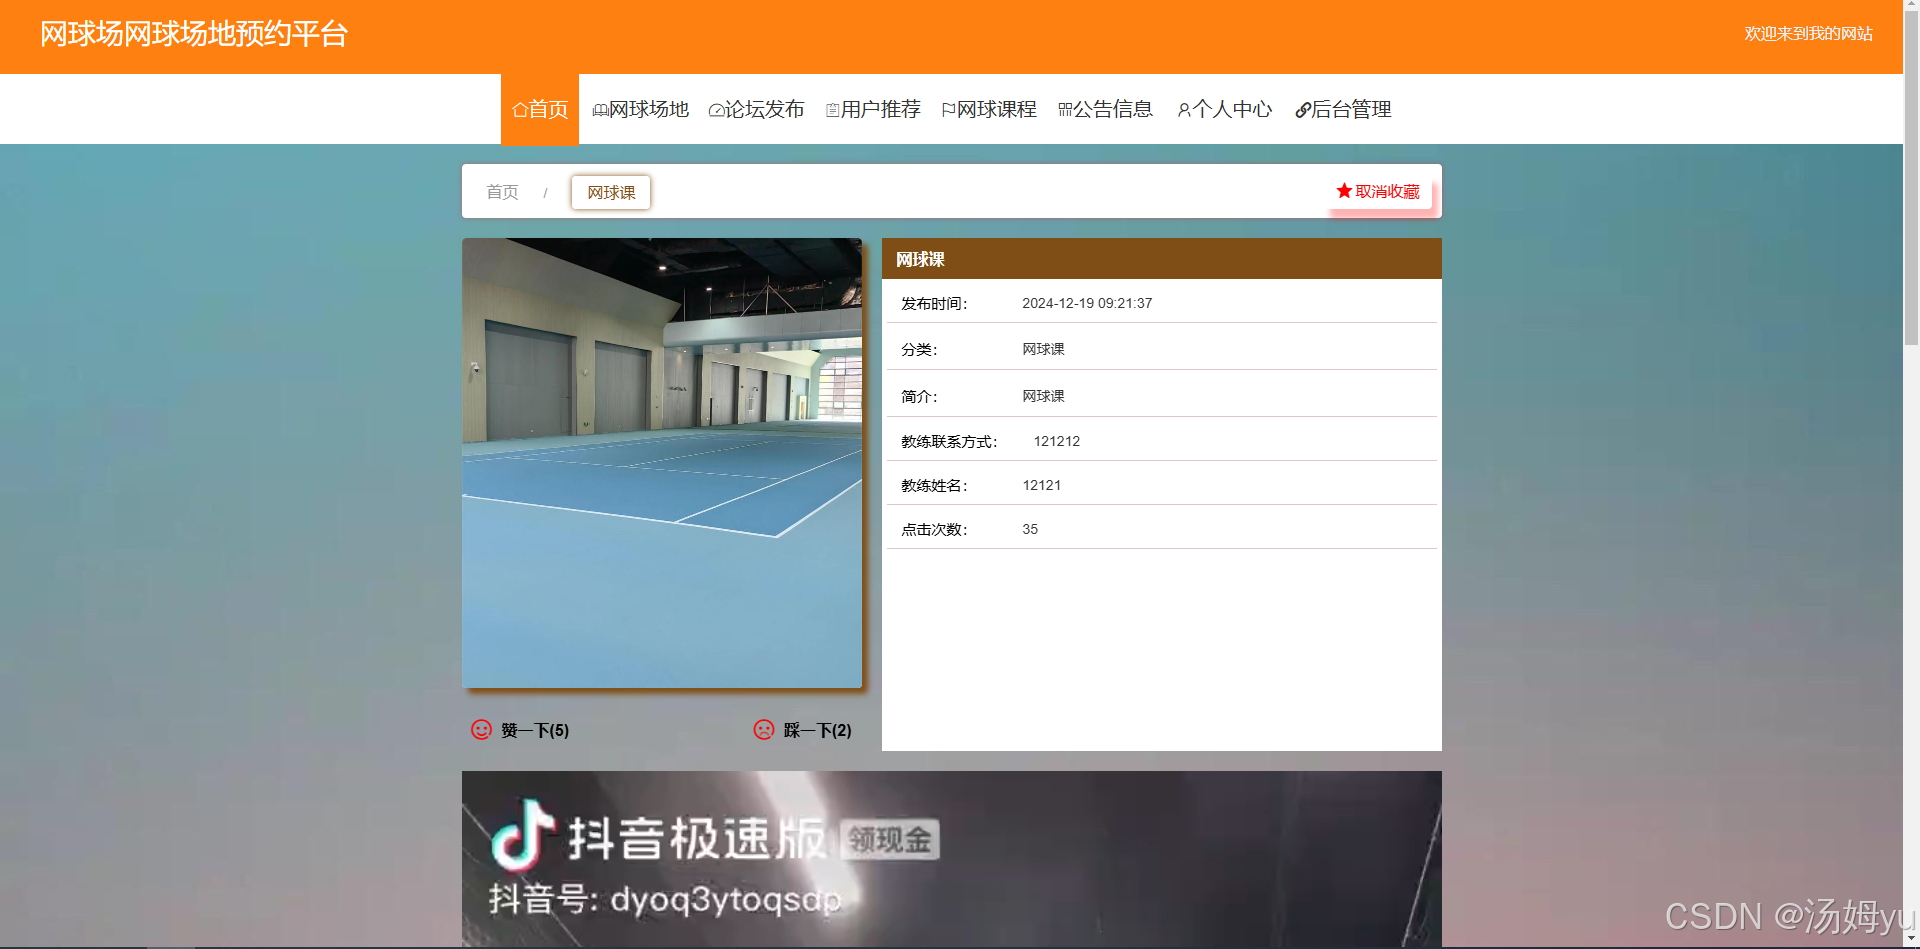
Task: Open the 网球场地 menu item
Action: [641, 109]
